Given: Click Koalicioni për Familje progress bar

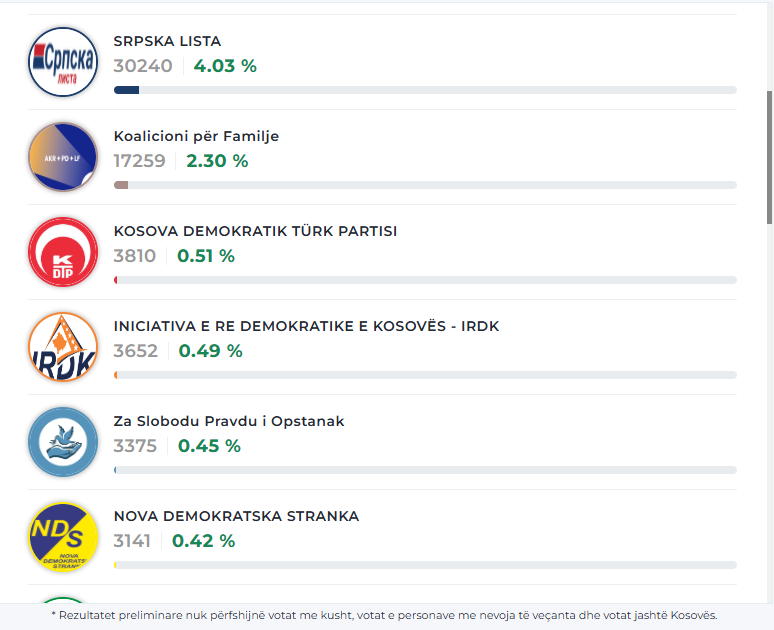Looking at the screenshot, I should (425, 185).
